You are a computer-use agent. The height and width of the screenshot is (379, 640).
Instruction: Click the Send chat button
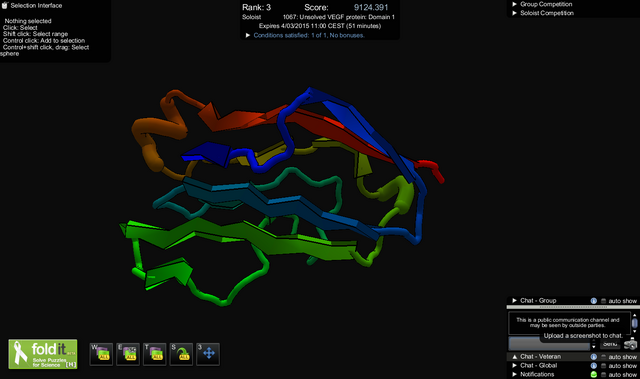click(x=610, y=345)
